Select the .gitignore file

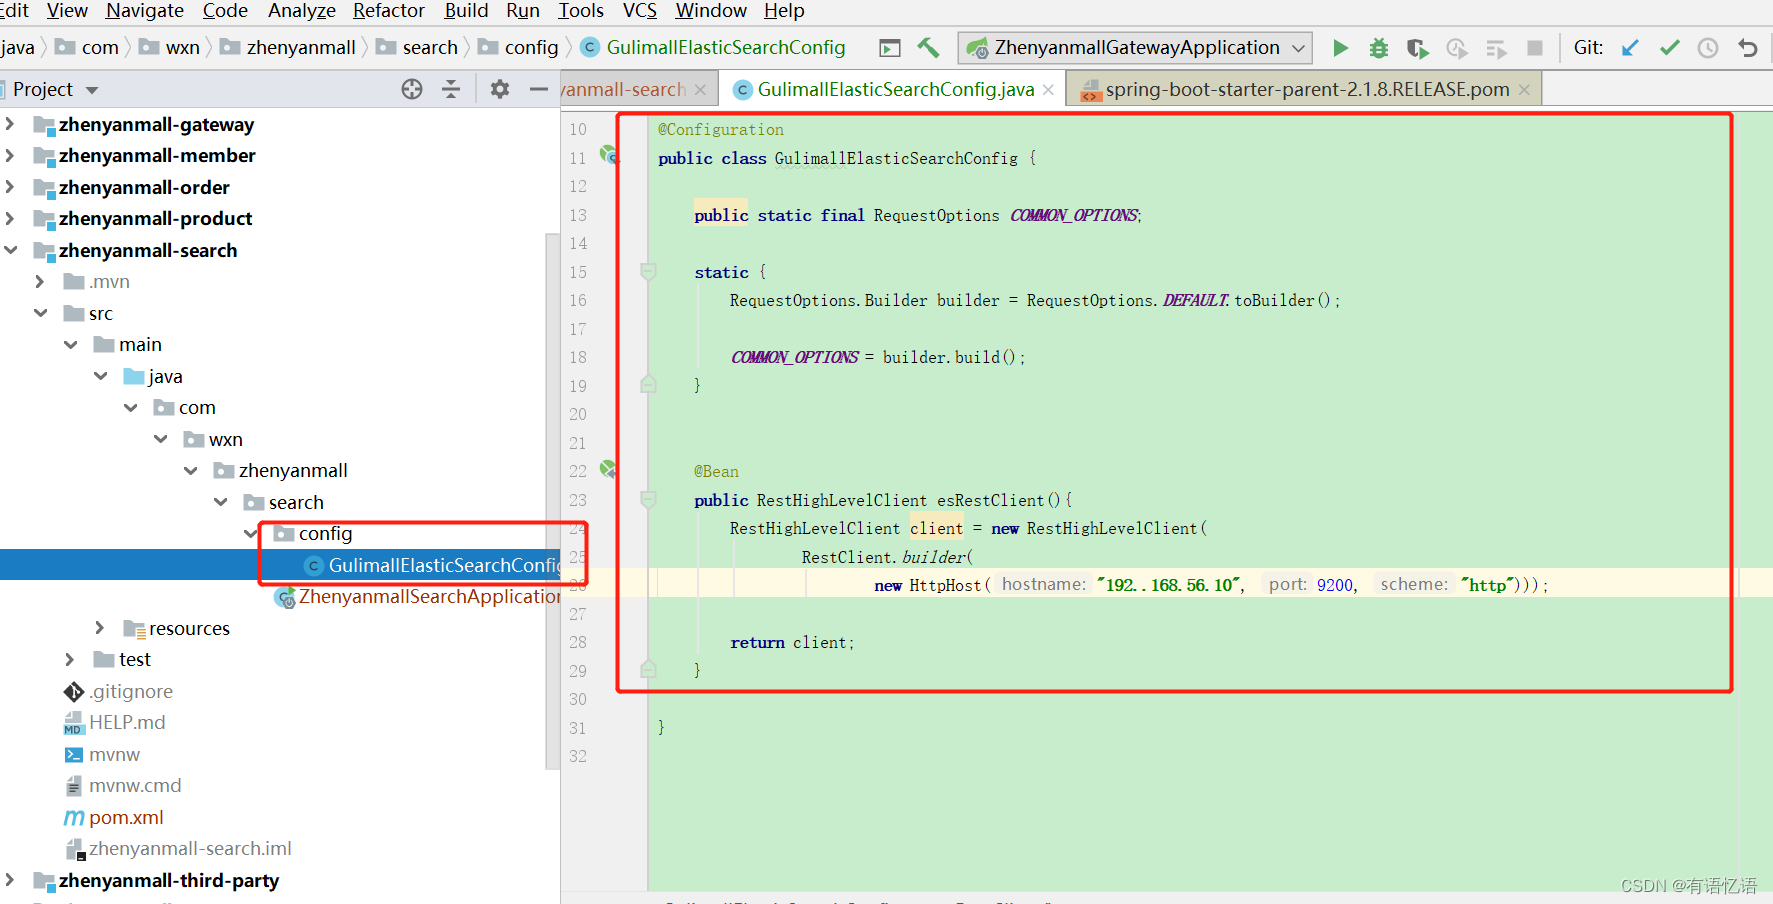(131, 691)
